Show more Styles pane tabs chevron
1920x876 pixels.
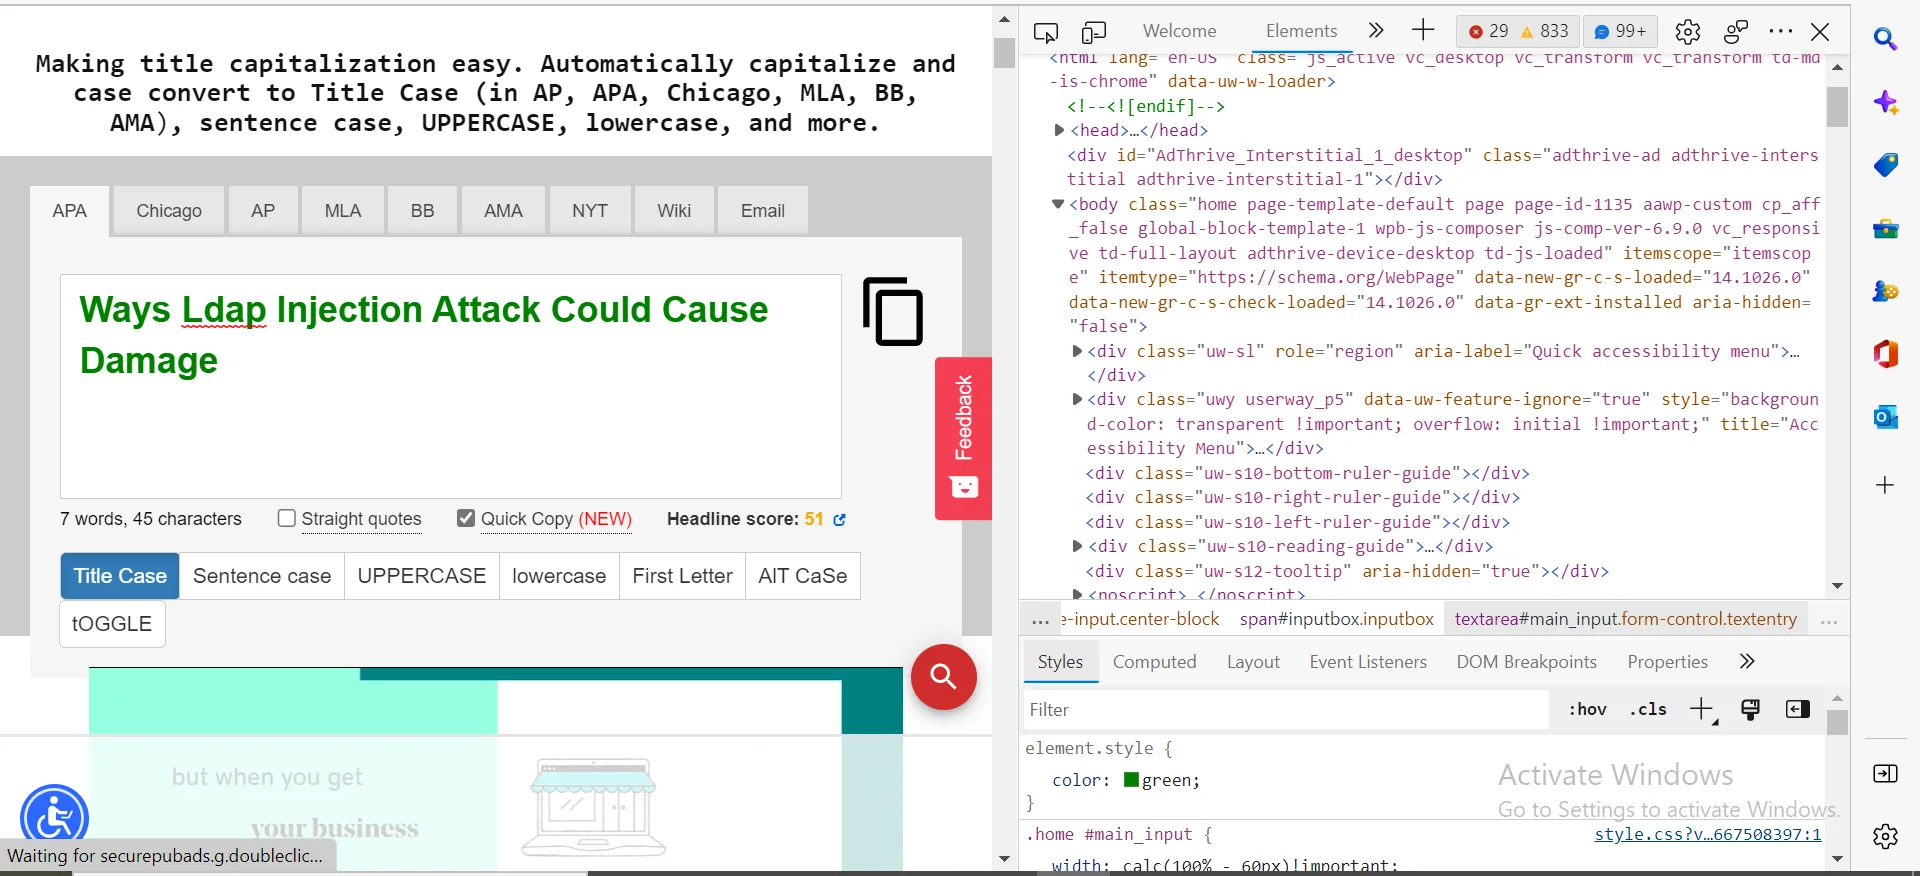pyautogui.click(x=1747, y=661)
